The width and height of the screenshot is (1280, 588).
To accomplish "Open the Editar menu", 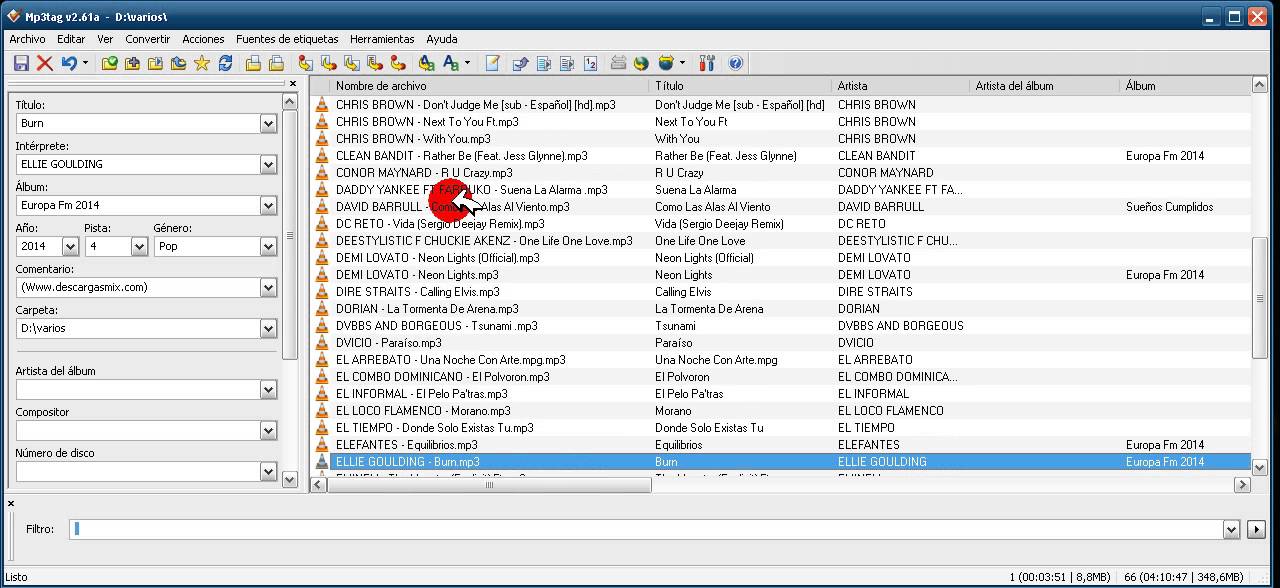I will (x=71, y=39).
